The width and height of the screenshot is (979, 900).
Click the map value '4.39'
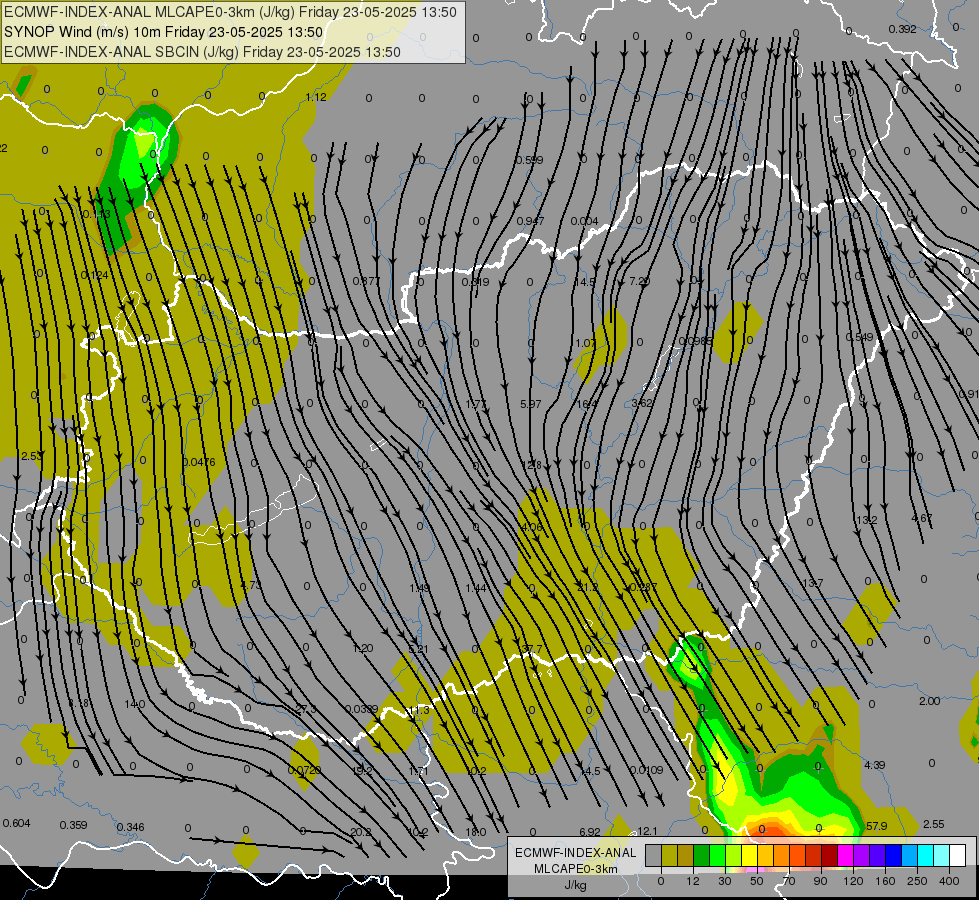pos(875,765)
